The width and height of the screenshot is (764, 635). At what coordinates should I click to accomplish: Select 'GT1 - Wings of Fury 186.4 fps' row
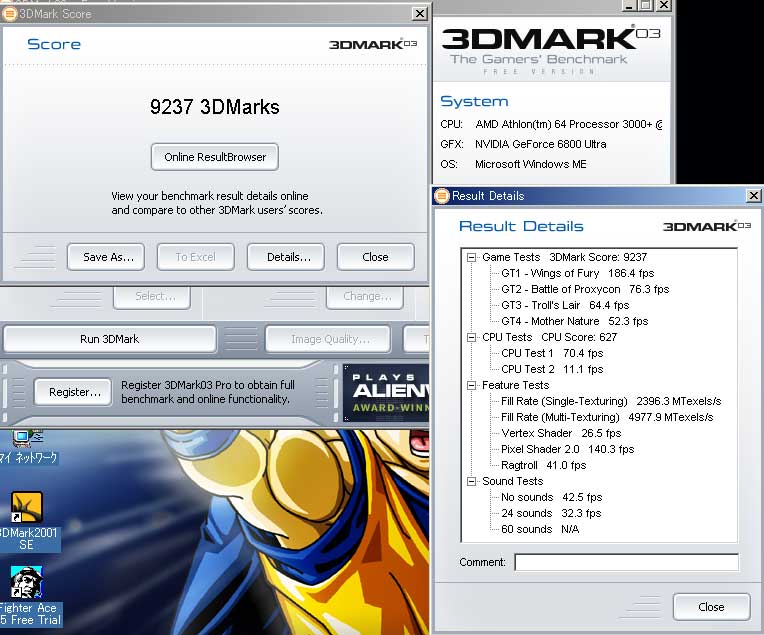pos(577,273)
